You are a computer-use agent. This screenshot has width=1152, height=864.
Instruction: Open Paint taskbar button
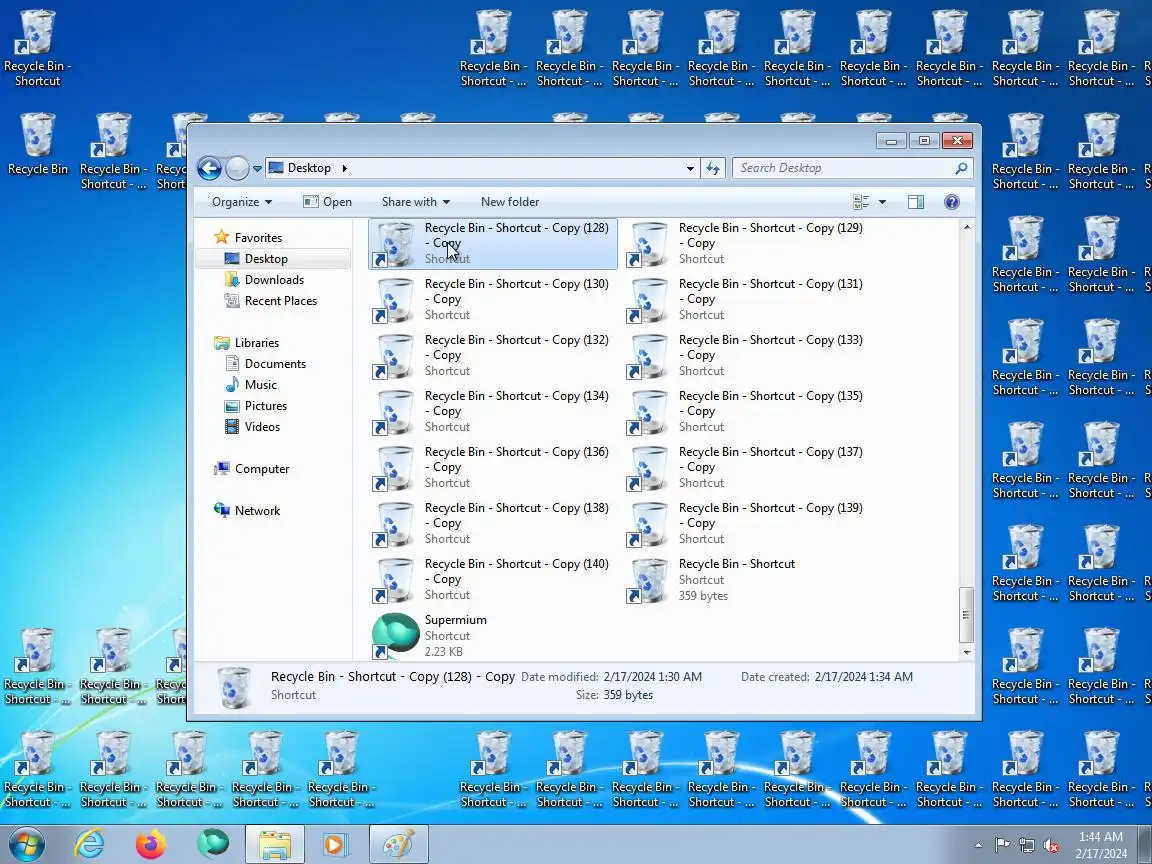(397, 845)
